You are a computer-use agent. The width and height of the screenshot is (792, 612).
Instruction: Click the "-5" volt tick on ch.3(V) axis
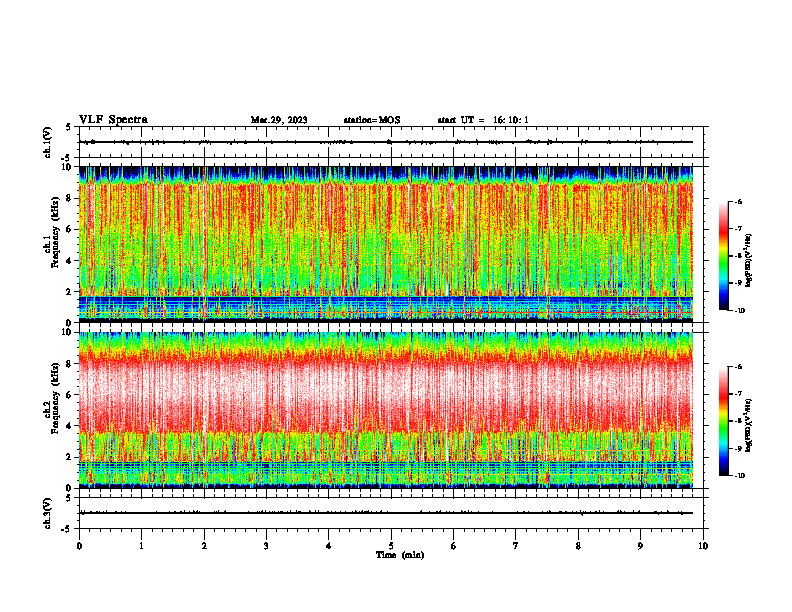pyautogui.click(x=67, y=529)
